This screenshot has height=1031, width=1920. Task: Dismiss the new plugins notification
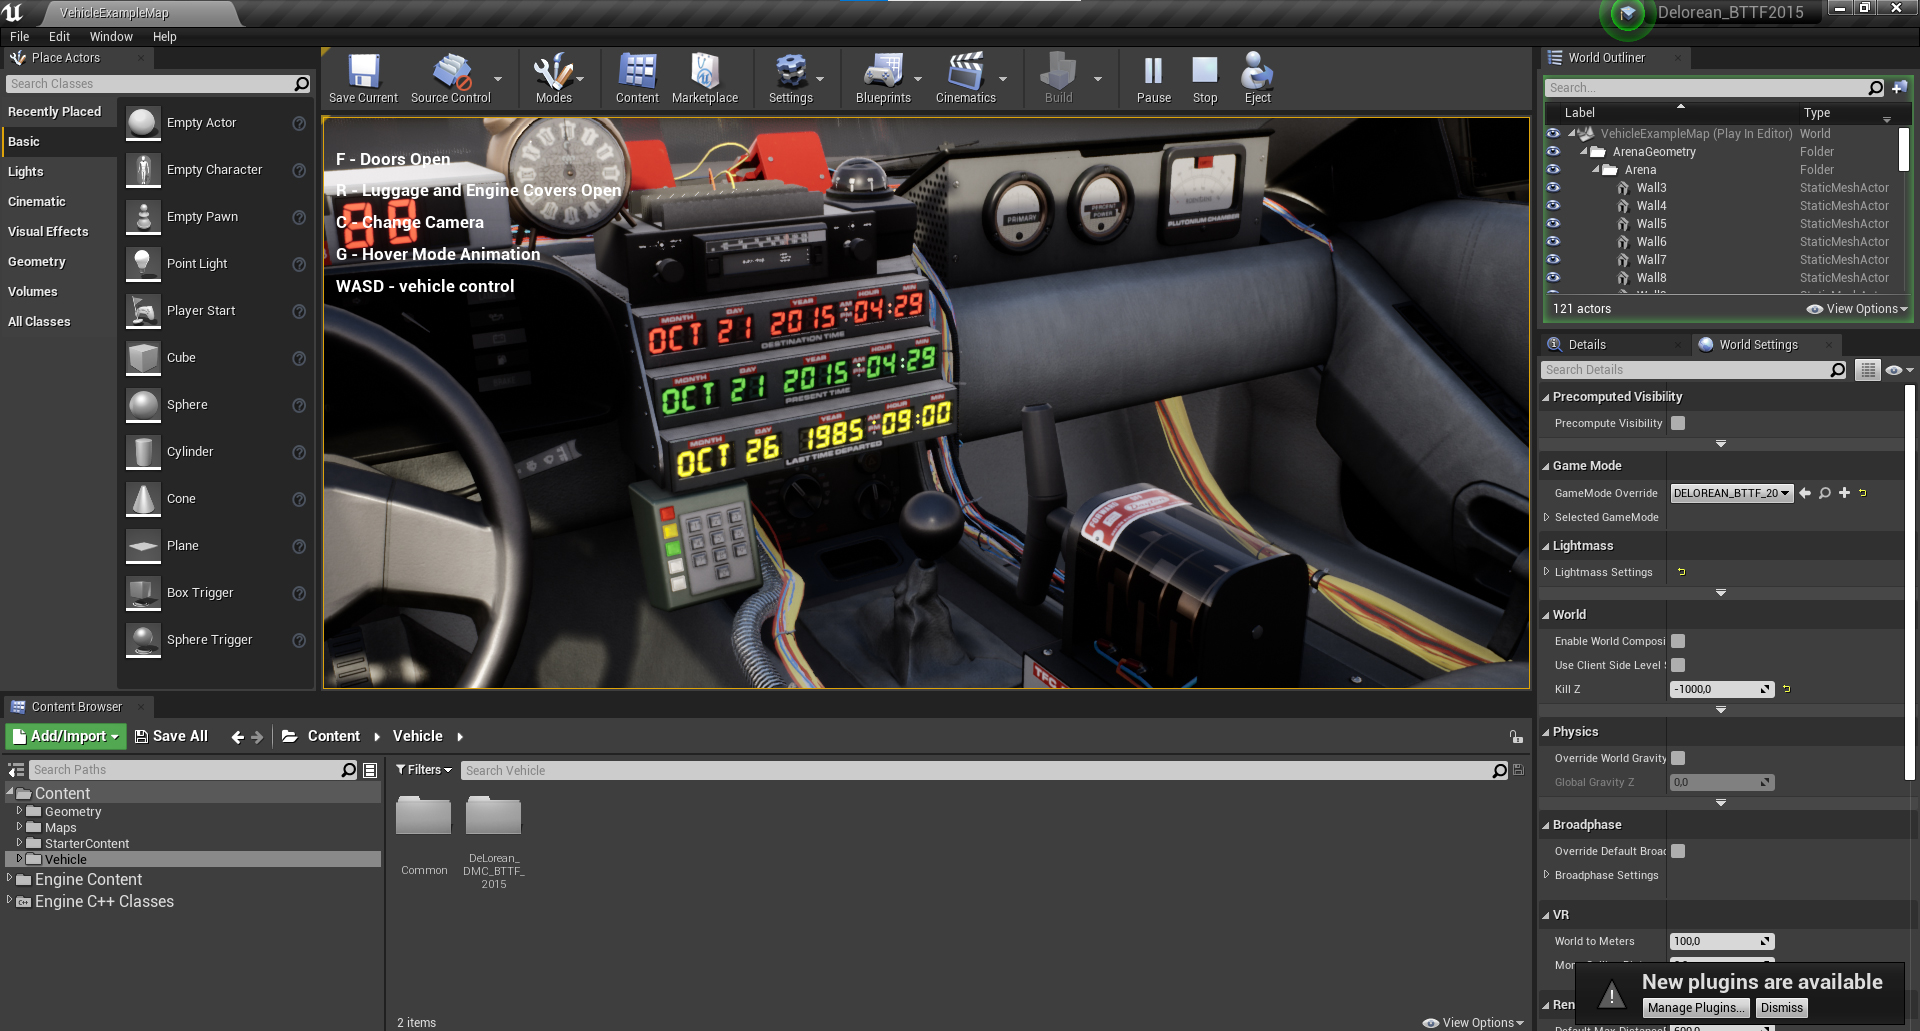1782,1008
